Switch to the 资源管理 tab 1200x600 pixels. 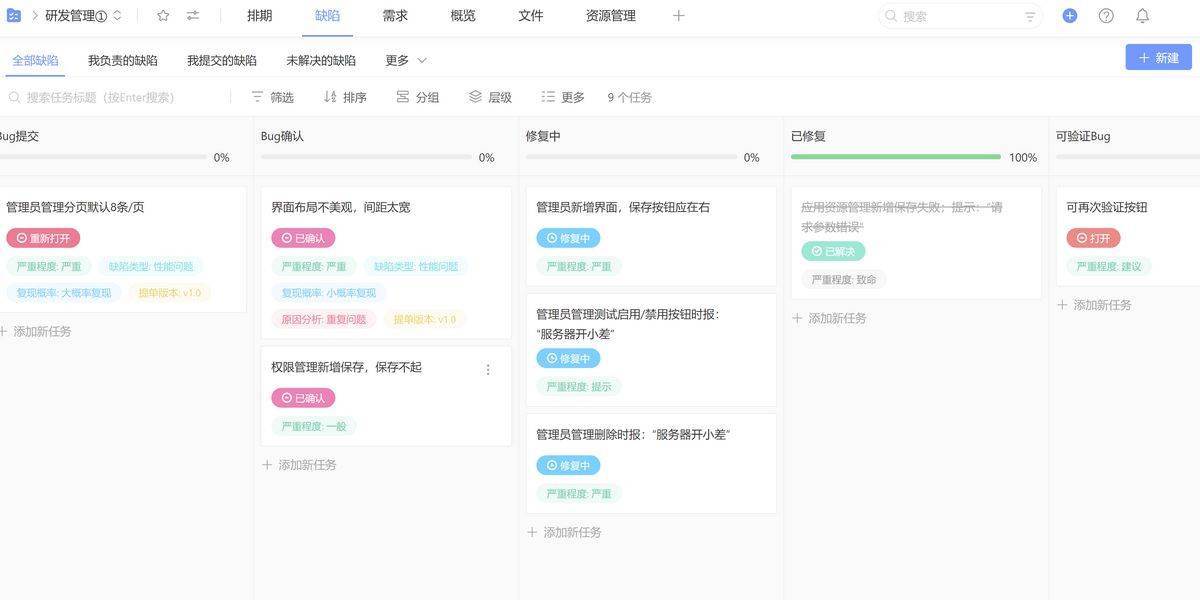click(611, 16)
